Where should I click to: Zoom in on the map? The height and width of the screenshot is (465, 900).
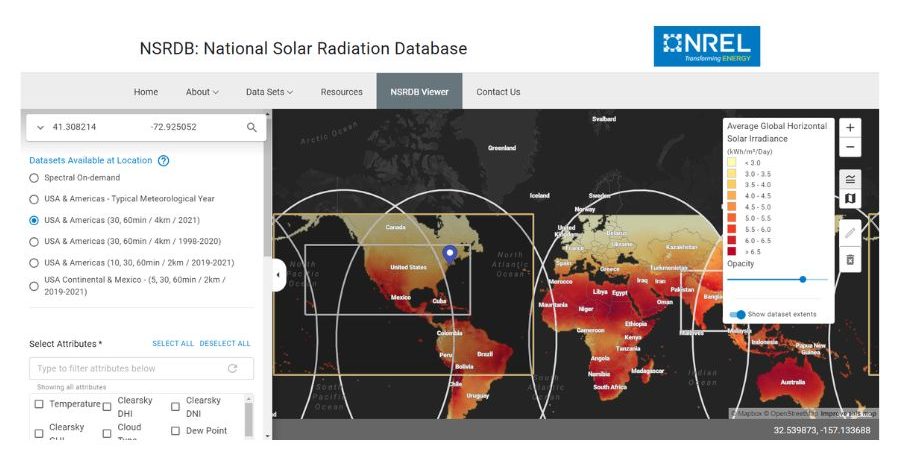point(849,128)
